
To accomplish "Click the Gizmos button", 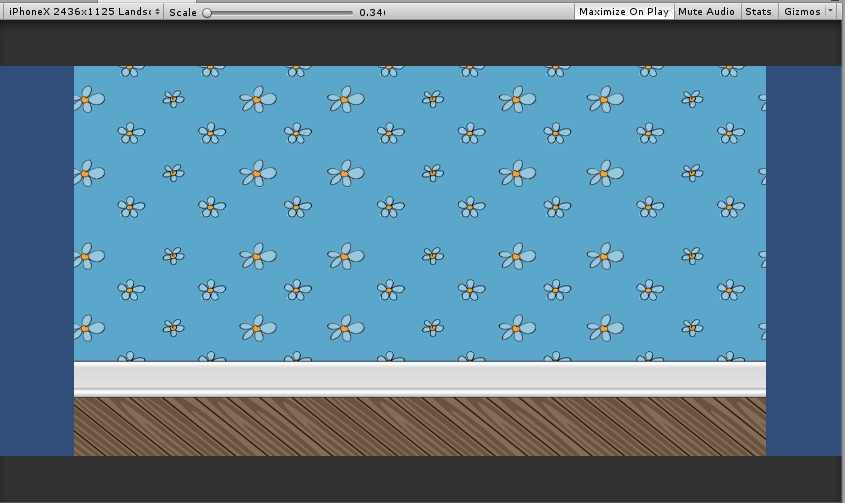I will (x=801, y=12).
